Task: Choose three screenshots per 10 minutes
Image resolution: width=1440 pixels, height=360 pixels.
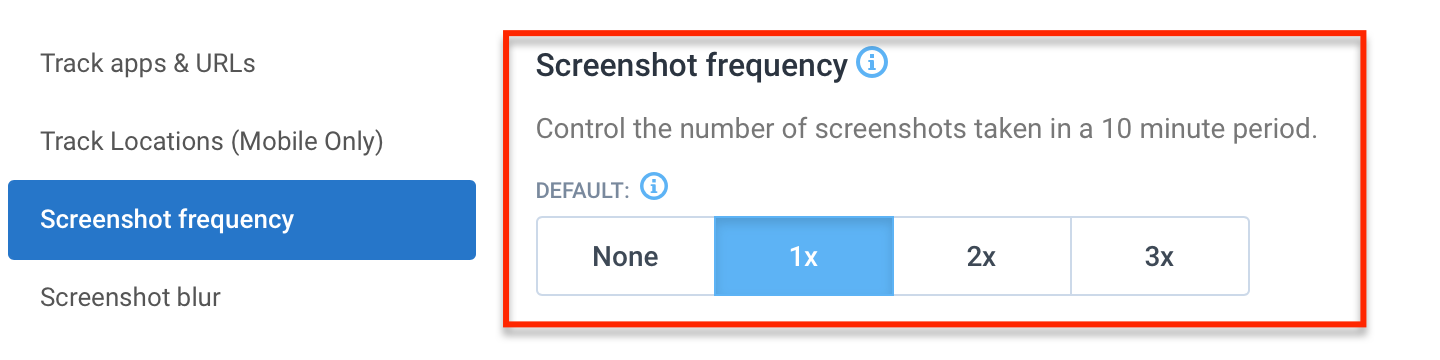Action: tap(1160, 257)
